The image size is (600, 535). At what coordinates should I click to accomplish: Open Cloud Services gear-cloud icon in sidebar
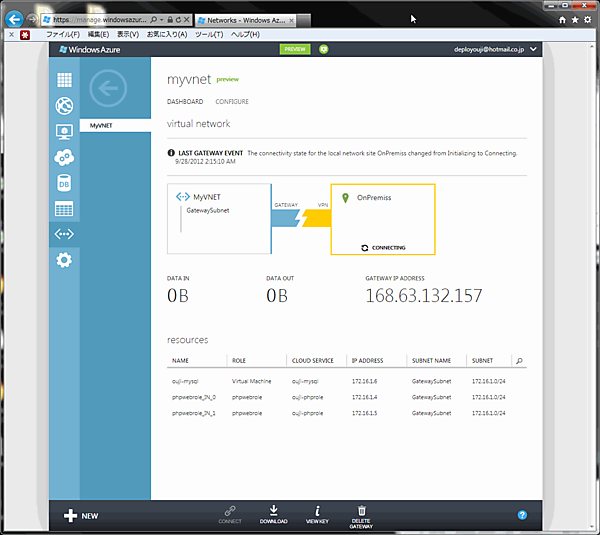point(64,157)
